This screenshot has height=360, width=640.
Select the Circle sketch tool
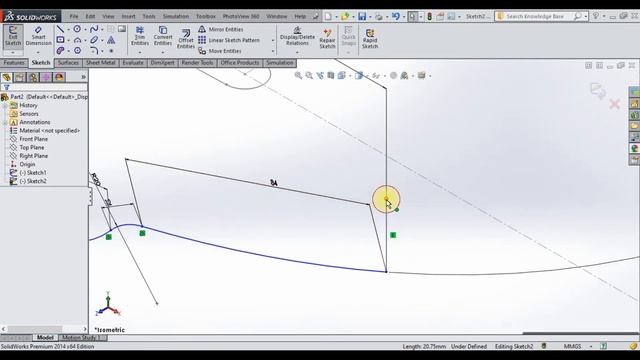pyautogui.click(x=77, y=29)
